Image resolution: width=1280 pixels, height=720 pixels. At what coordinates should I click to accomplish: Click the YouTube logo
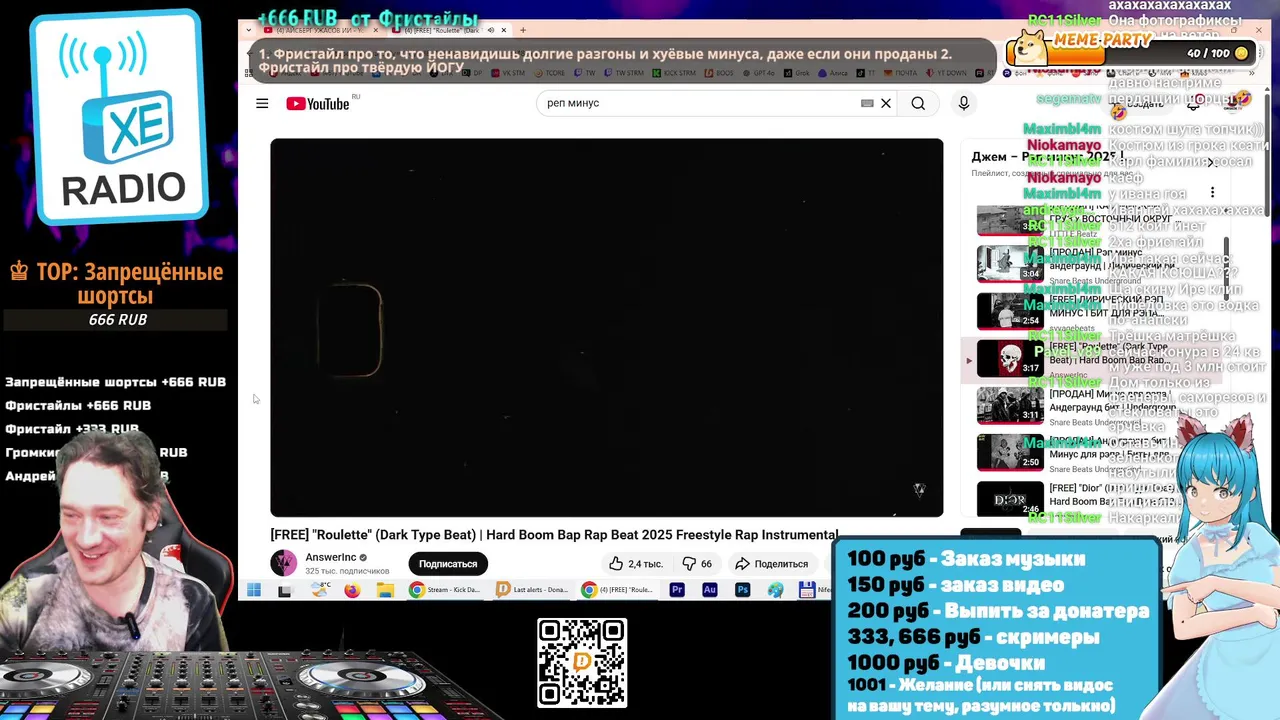click(x=318, y=104)
